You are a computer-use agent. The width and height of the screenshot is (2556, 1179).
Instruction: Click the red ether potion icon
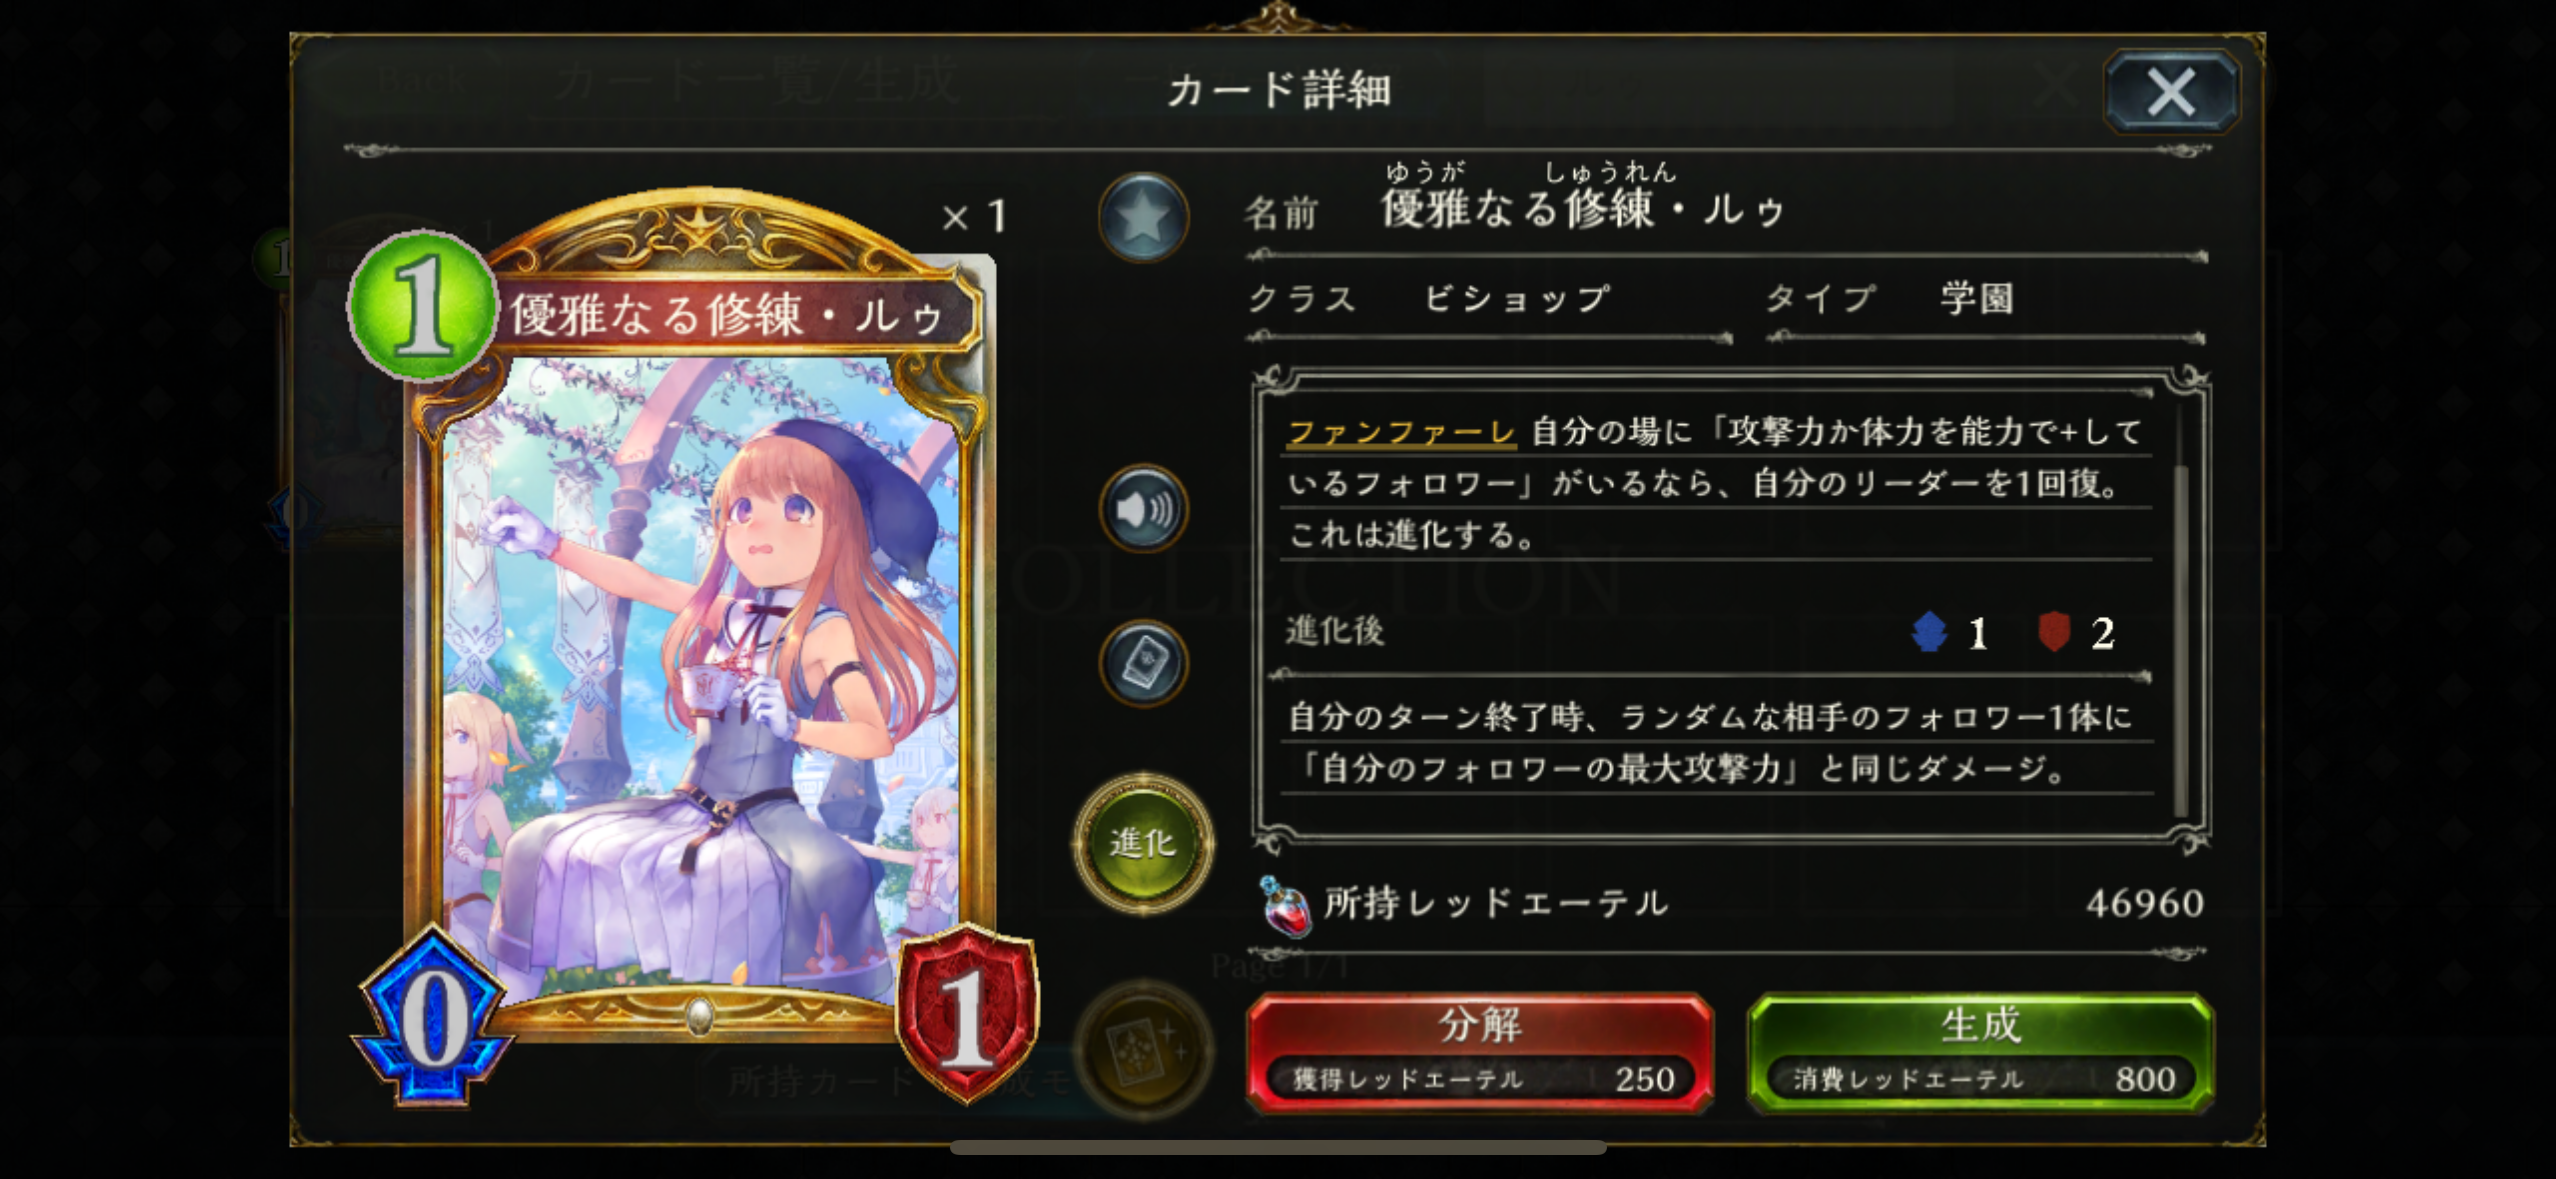point(1285,906)
